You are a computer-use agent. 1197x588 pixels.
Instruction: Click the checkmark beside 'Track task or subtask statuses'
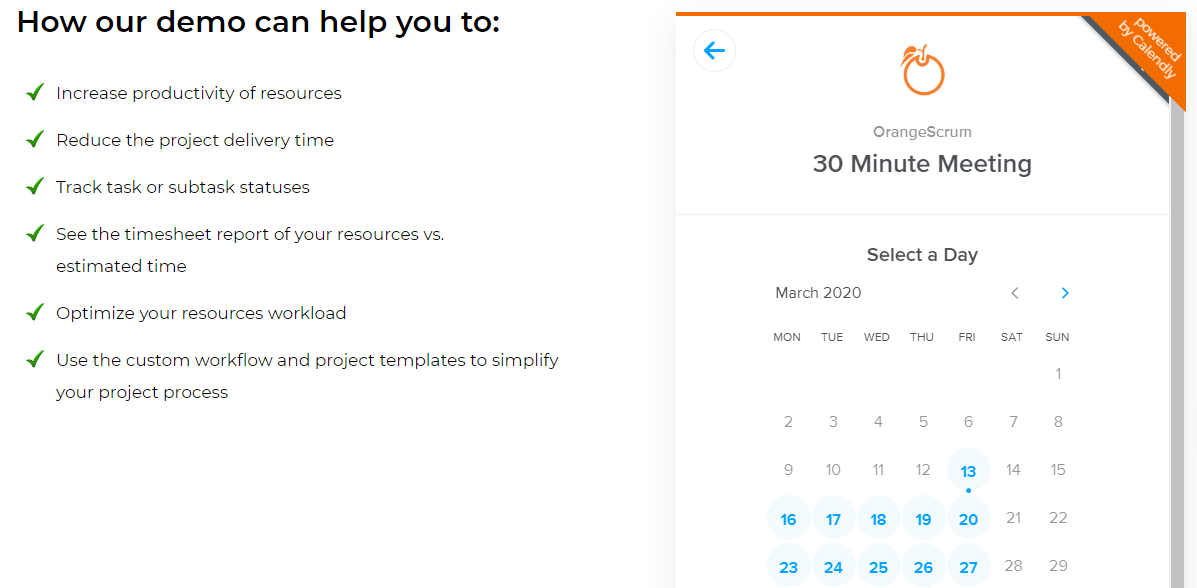[35, 187]
